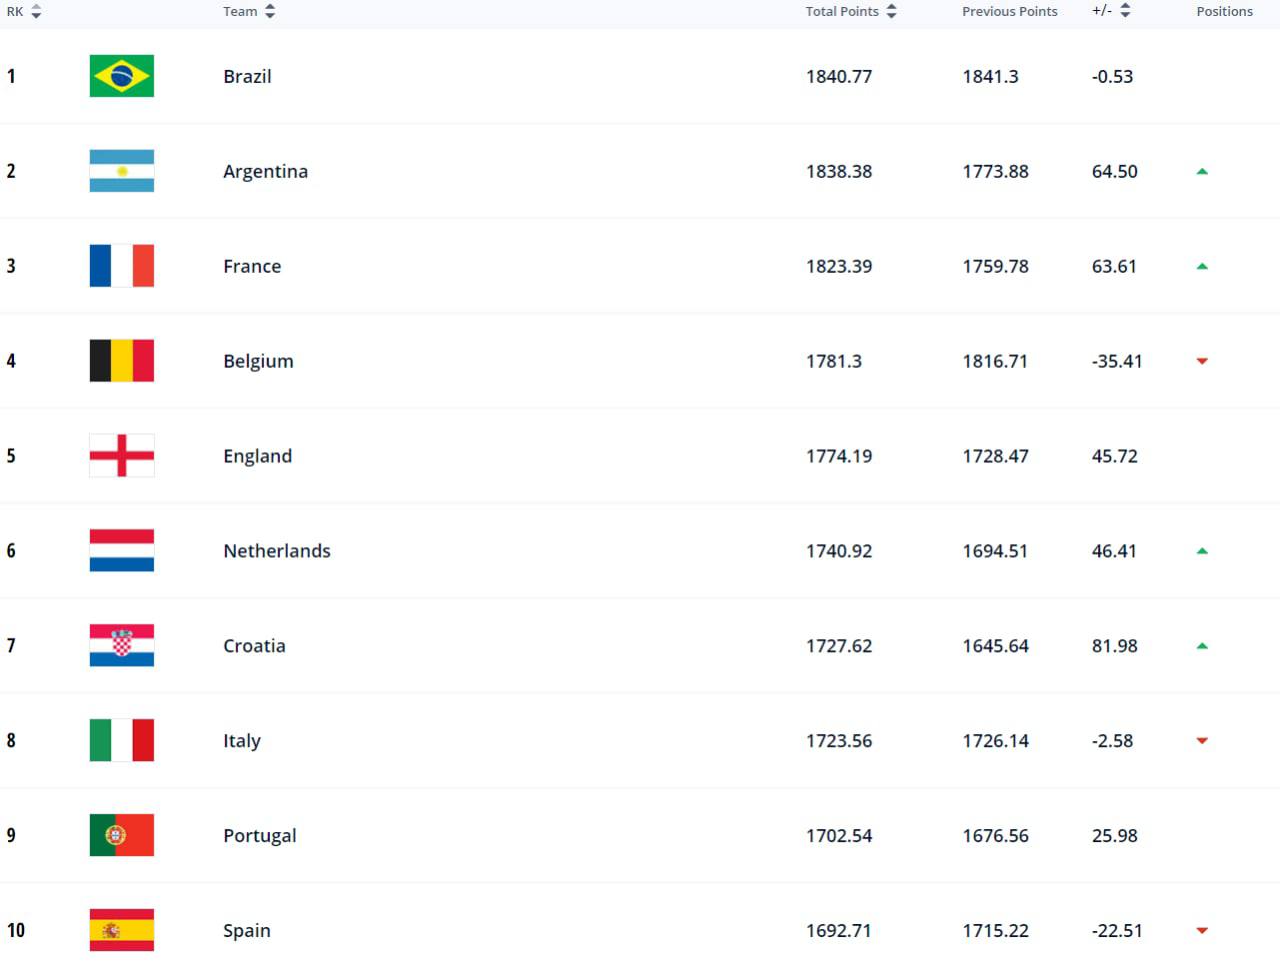The height and width of the screenshot is (962, 1280).
Task: Click the Belgium flag icon
Action: [x=122, y=361]
